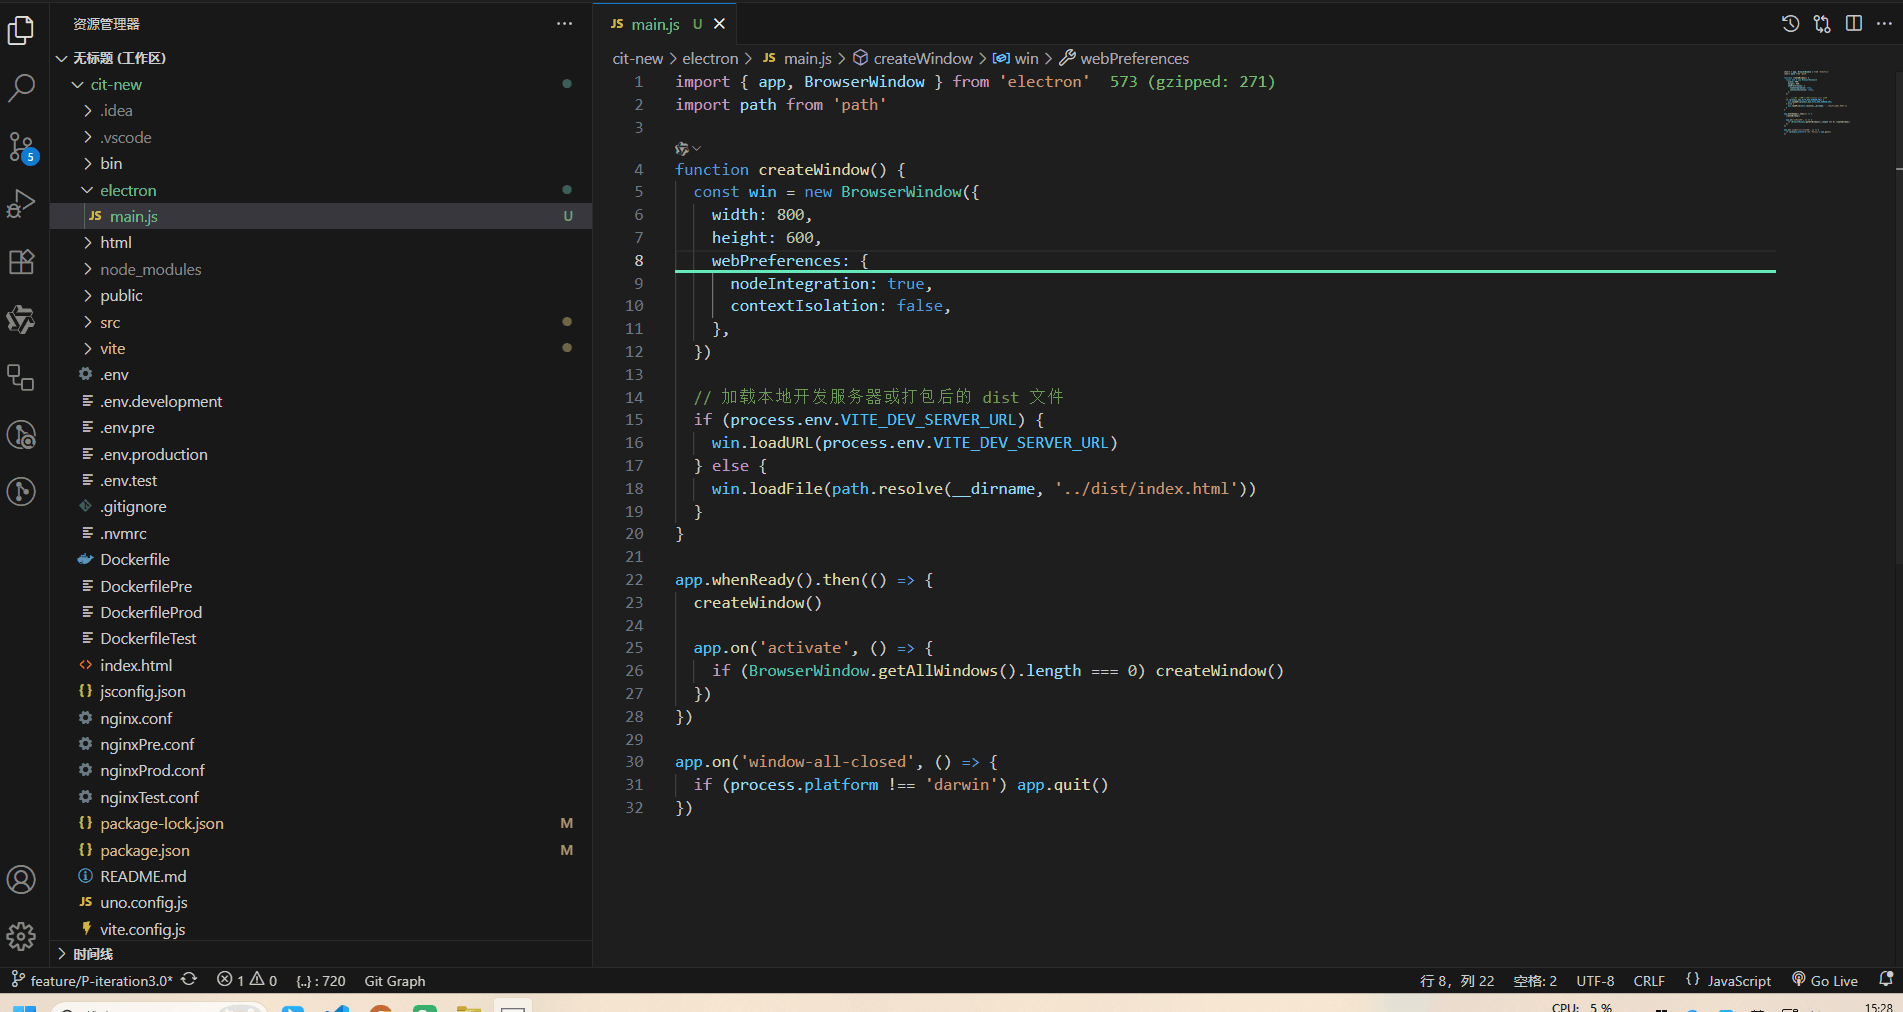The height and width of the screenshot is (1012, 1903).
Task: Click electron breadcrumb segment
Action: click(x=710, y=58)
